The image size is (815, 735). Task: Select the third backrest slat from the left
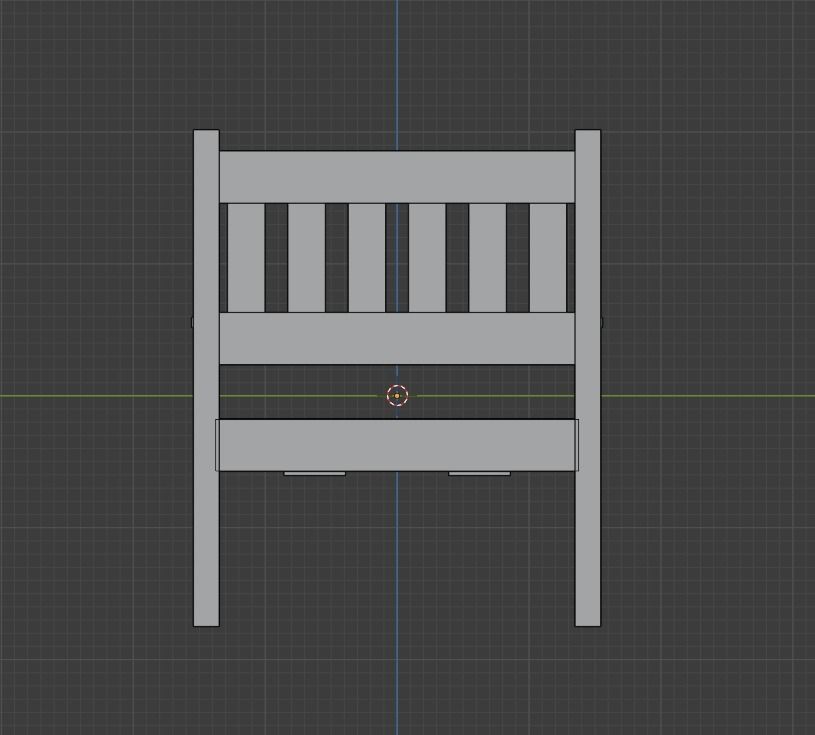point(367,258)
